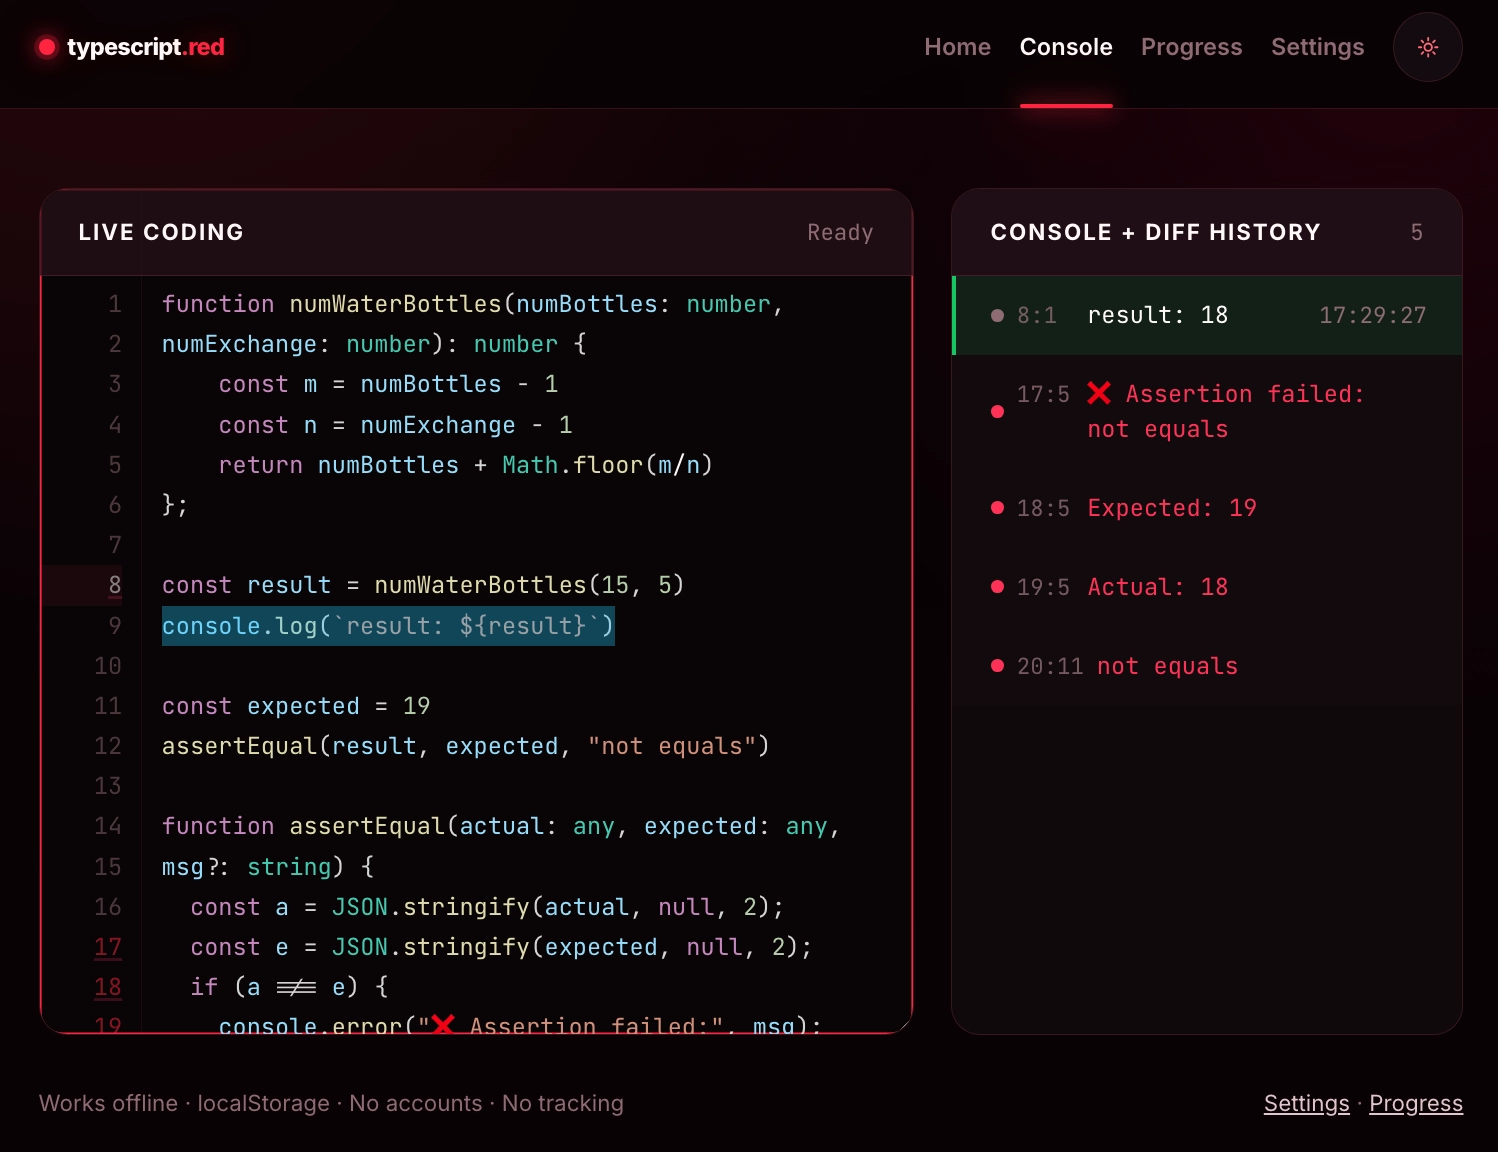The image size is (1498, 1152).
Task: Click line number 17 in gutter
Action: [x=108, y=947]
